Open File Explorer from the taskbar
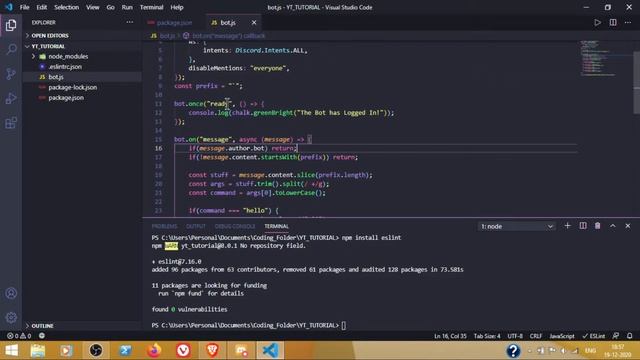Screen dimensions: 640x360 38,351
